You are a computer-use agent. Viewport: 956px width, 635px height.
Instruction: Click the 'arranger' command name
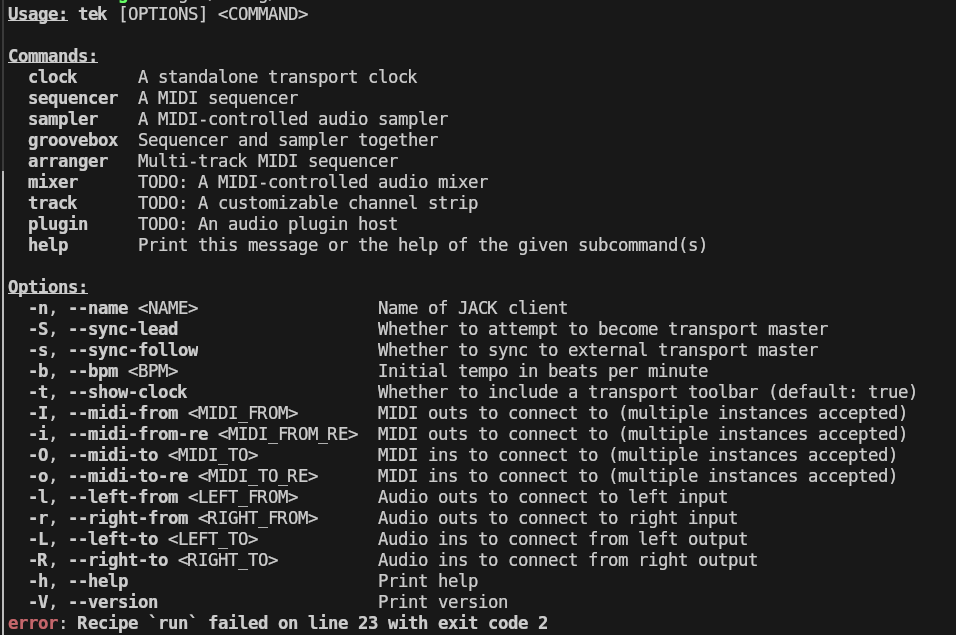tap(68, 161)
